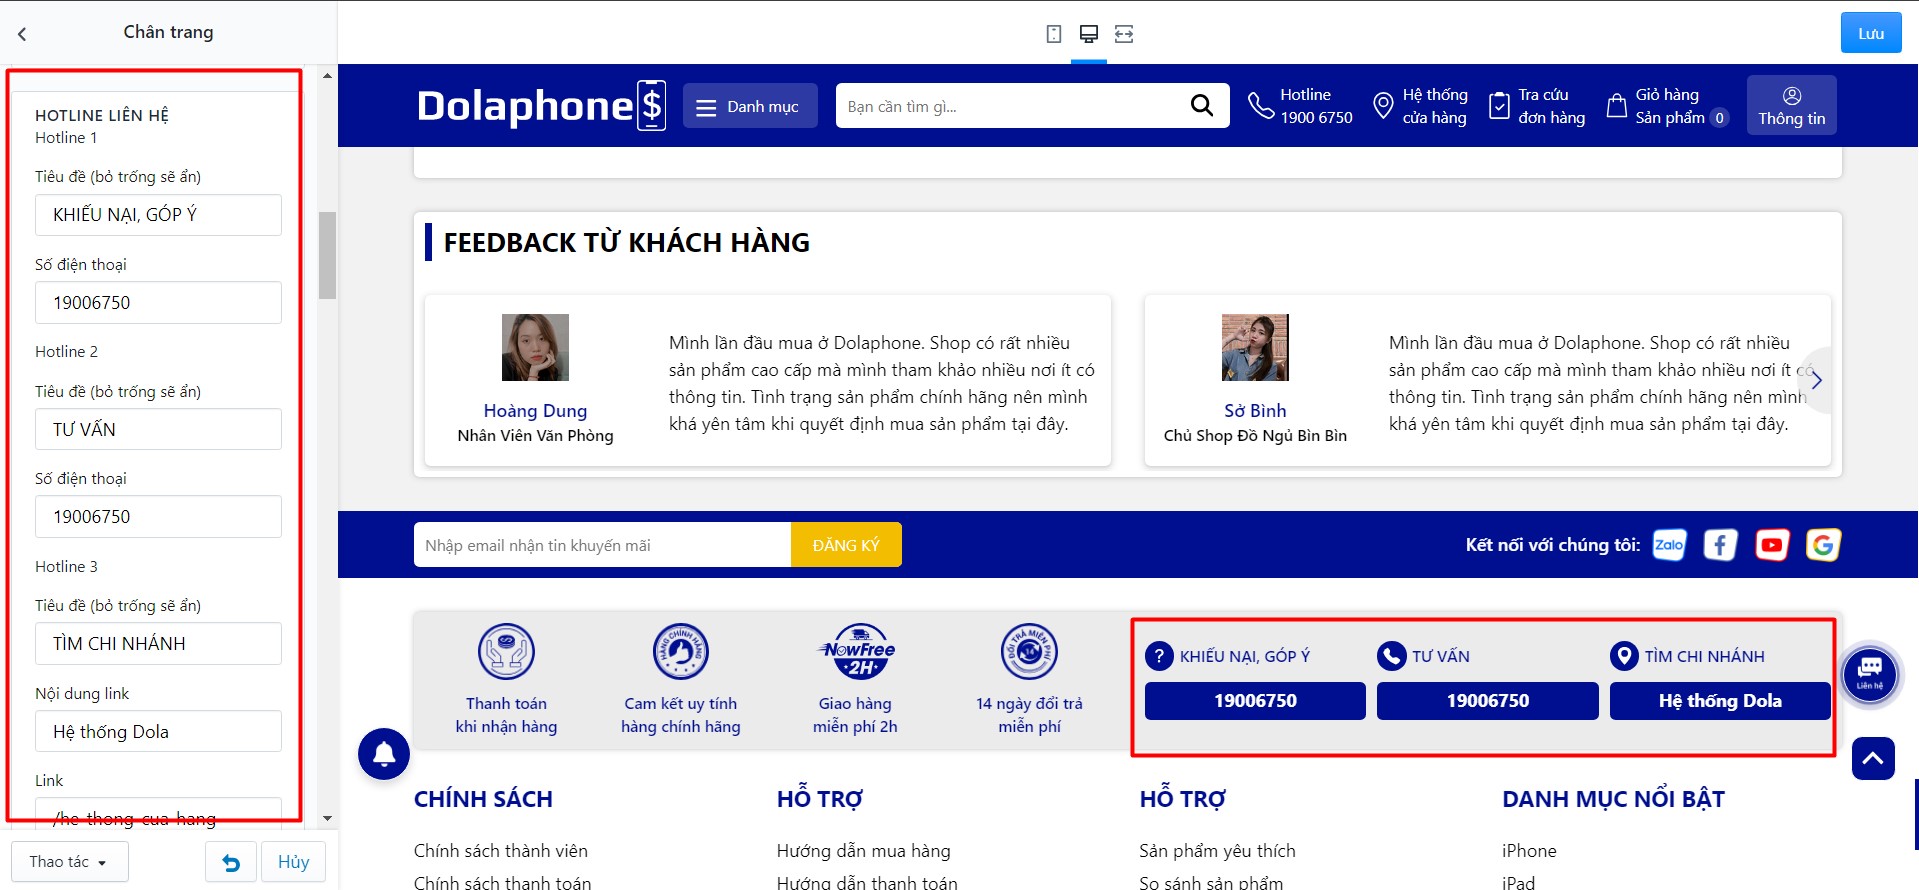Click Hoàng Dung's avatar photo
Viewport: 1919px width, 890px height.
tap(535, 347)
